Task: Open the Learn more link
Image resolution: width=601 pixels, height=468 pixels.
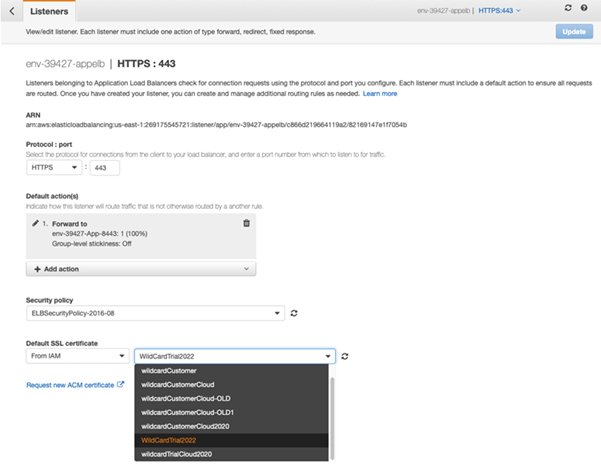Action: (x=380, y=93)
